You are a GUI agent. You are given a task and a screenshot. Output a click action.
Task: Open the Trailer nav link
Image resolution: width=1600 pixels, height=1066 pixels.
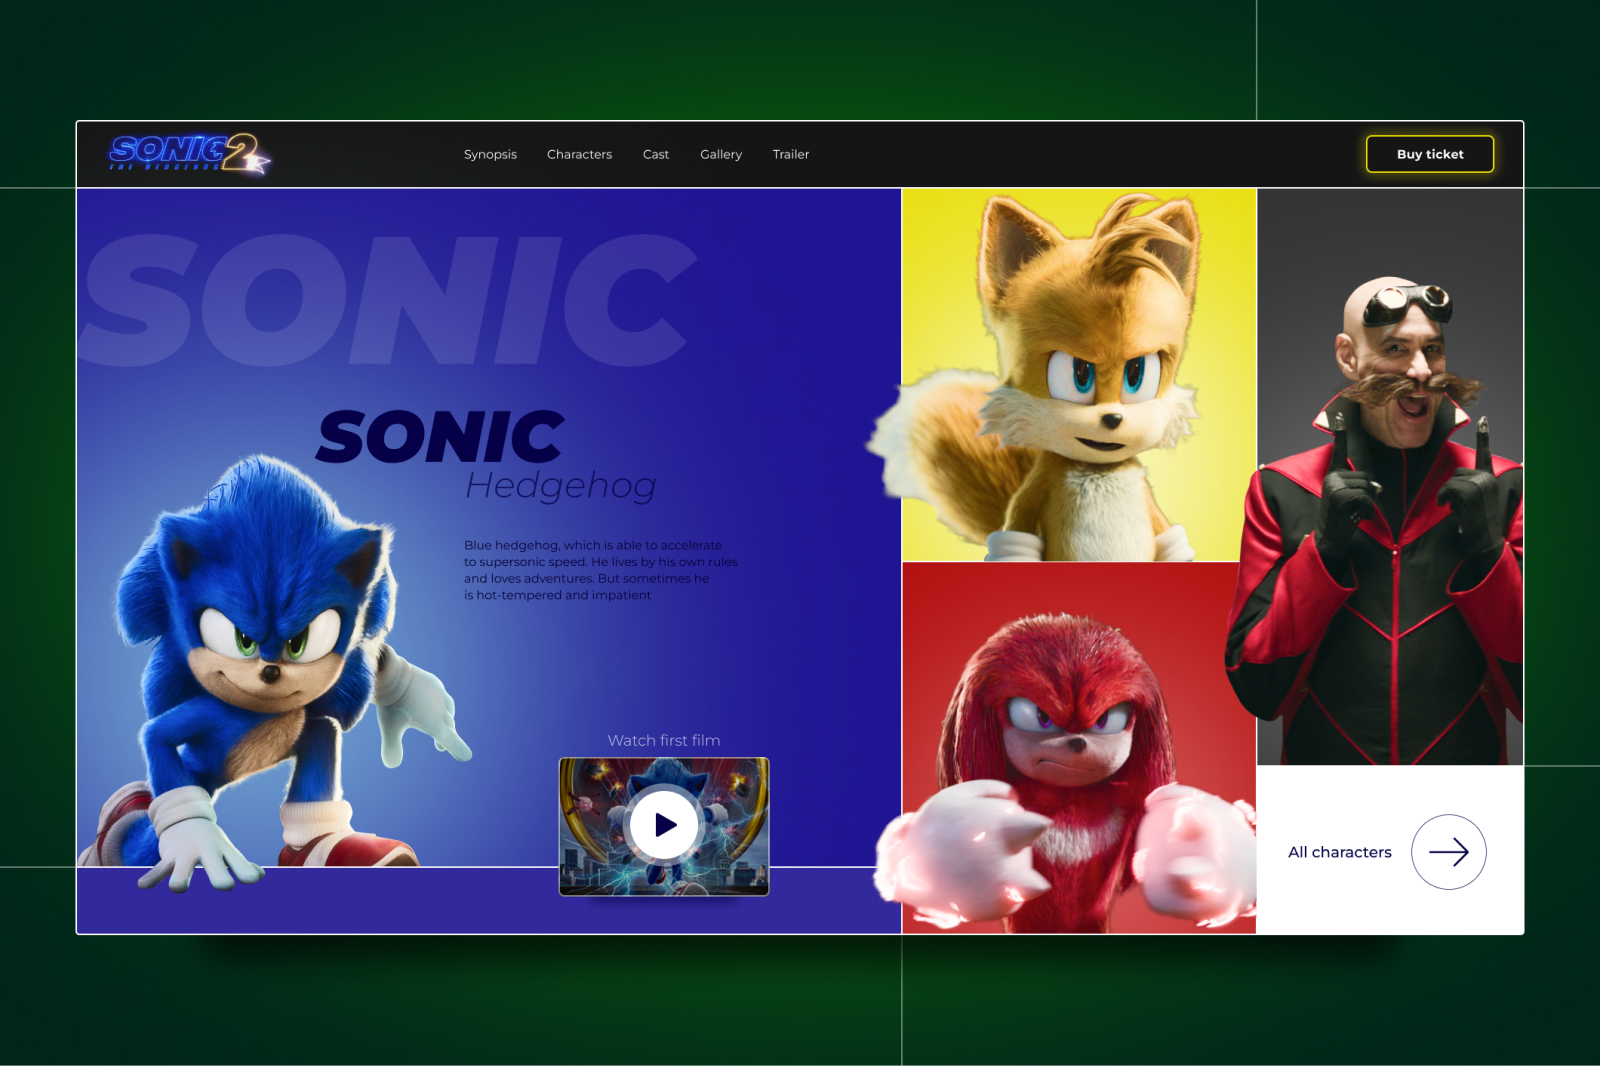coord(791,154)
